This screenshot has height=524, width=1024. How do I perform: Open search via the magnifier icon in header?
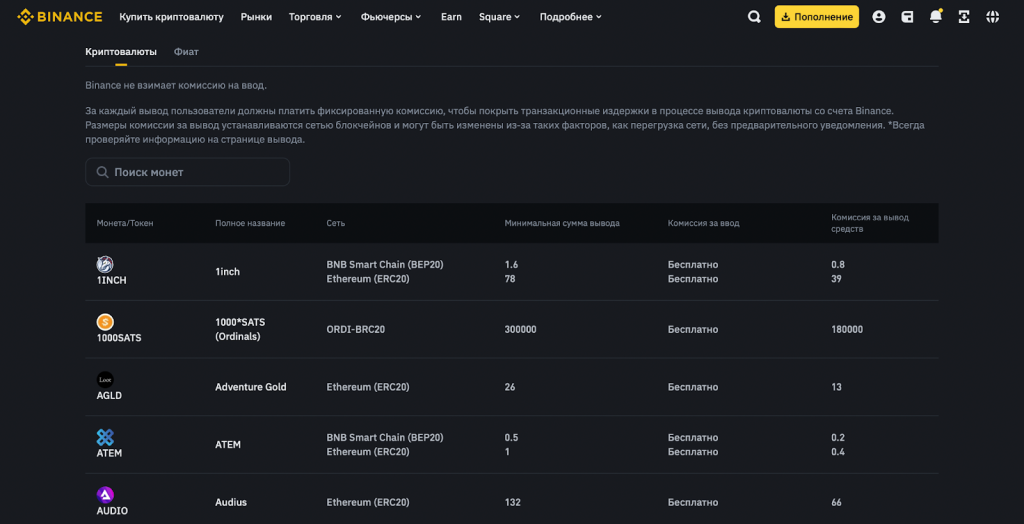[x=754, y=17]
